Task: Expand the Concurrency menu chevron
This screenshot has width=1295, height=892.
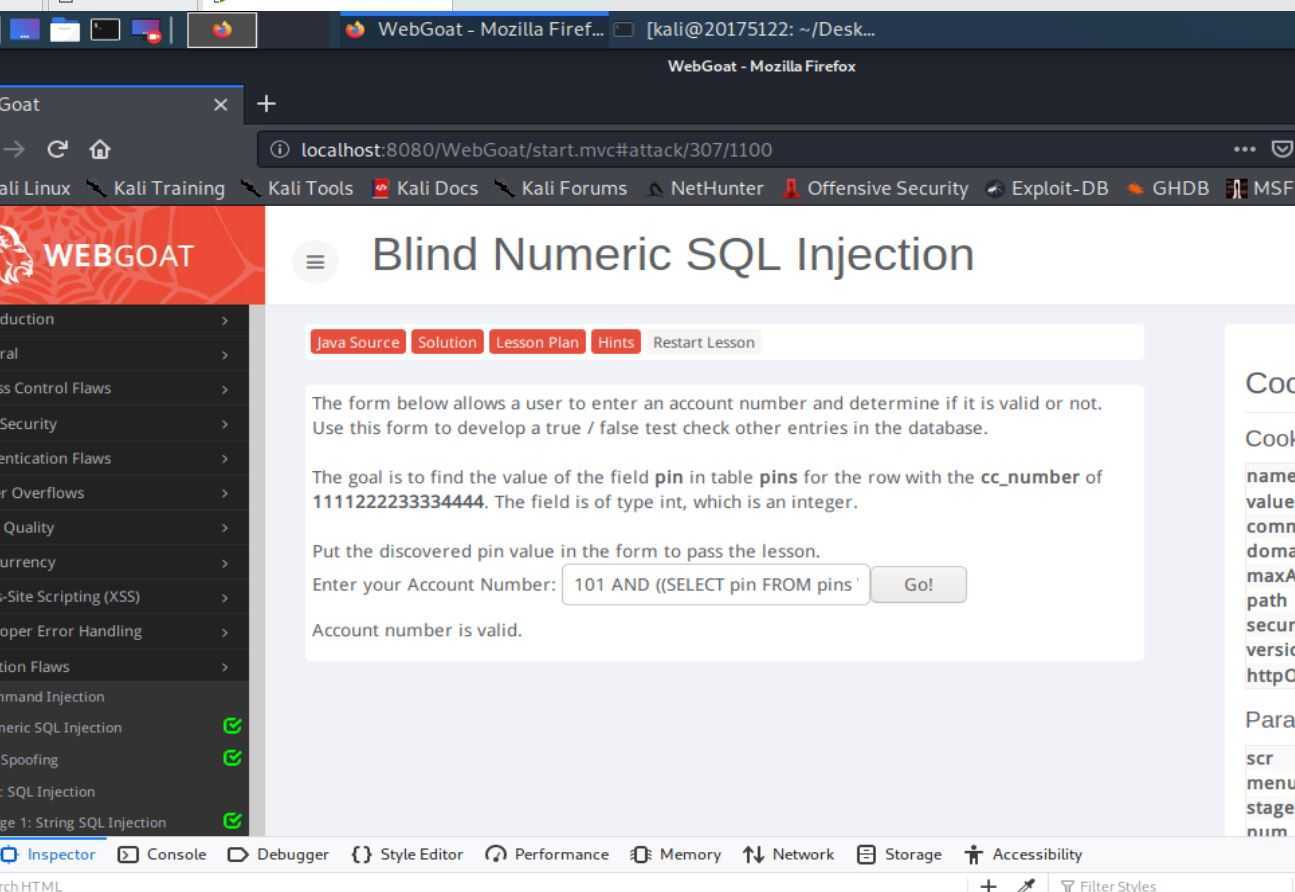Action: (x=225, y=563)
